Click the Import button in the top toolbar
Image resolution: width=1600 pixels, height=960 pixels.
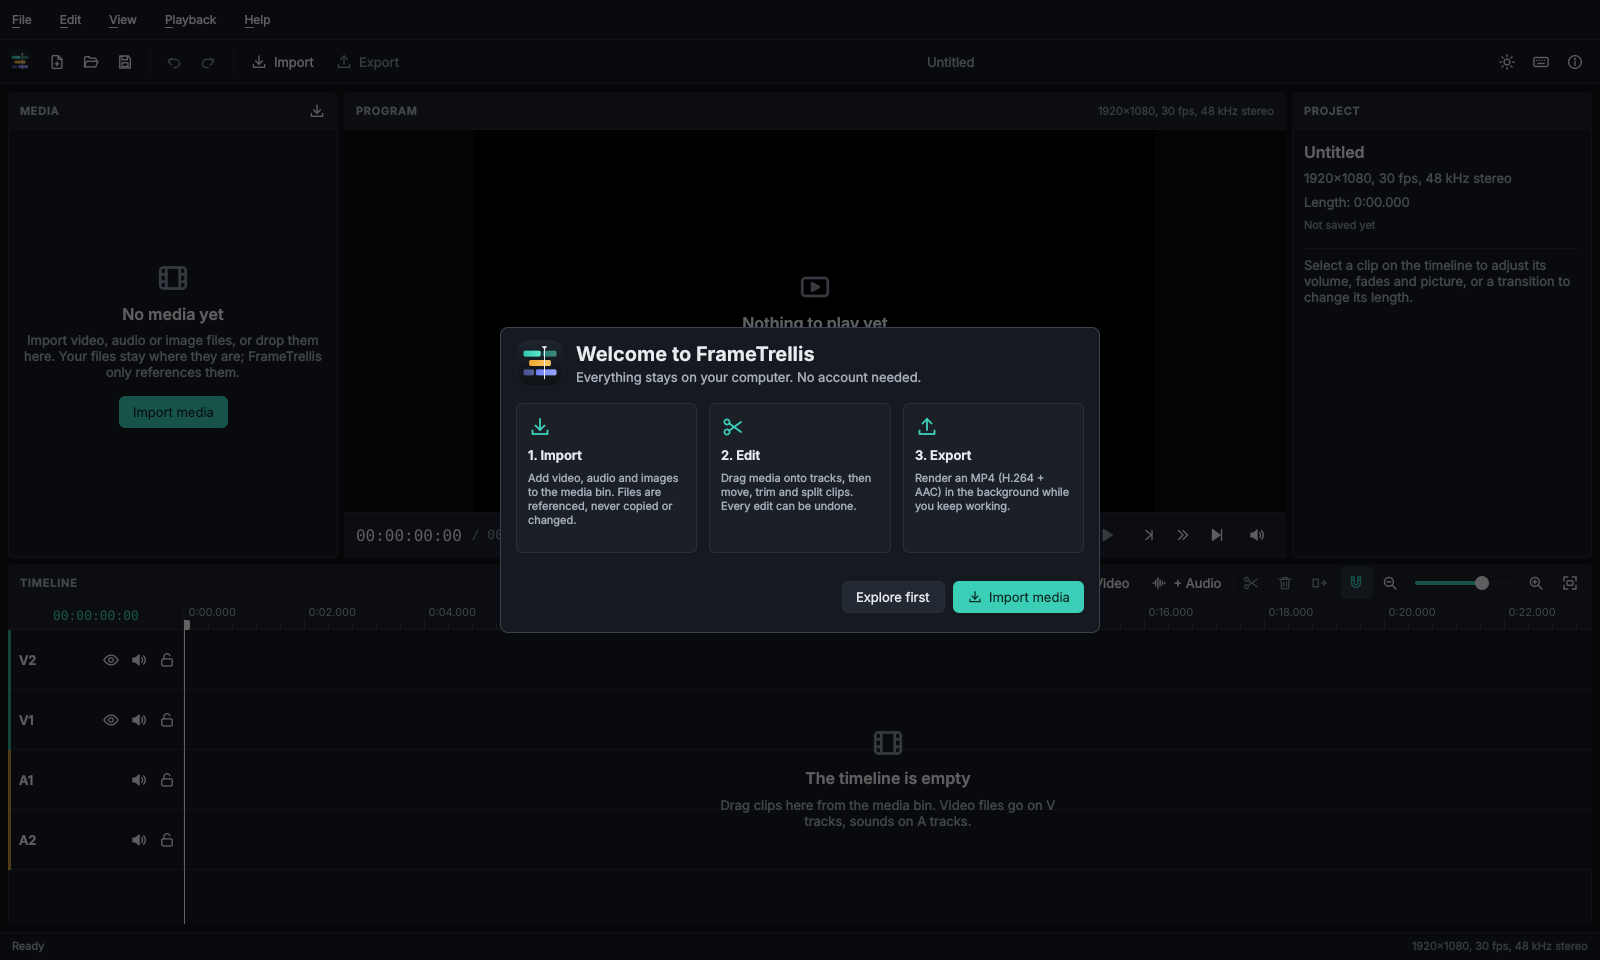tap(283, 62)
